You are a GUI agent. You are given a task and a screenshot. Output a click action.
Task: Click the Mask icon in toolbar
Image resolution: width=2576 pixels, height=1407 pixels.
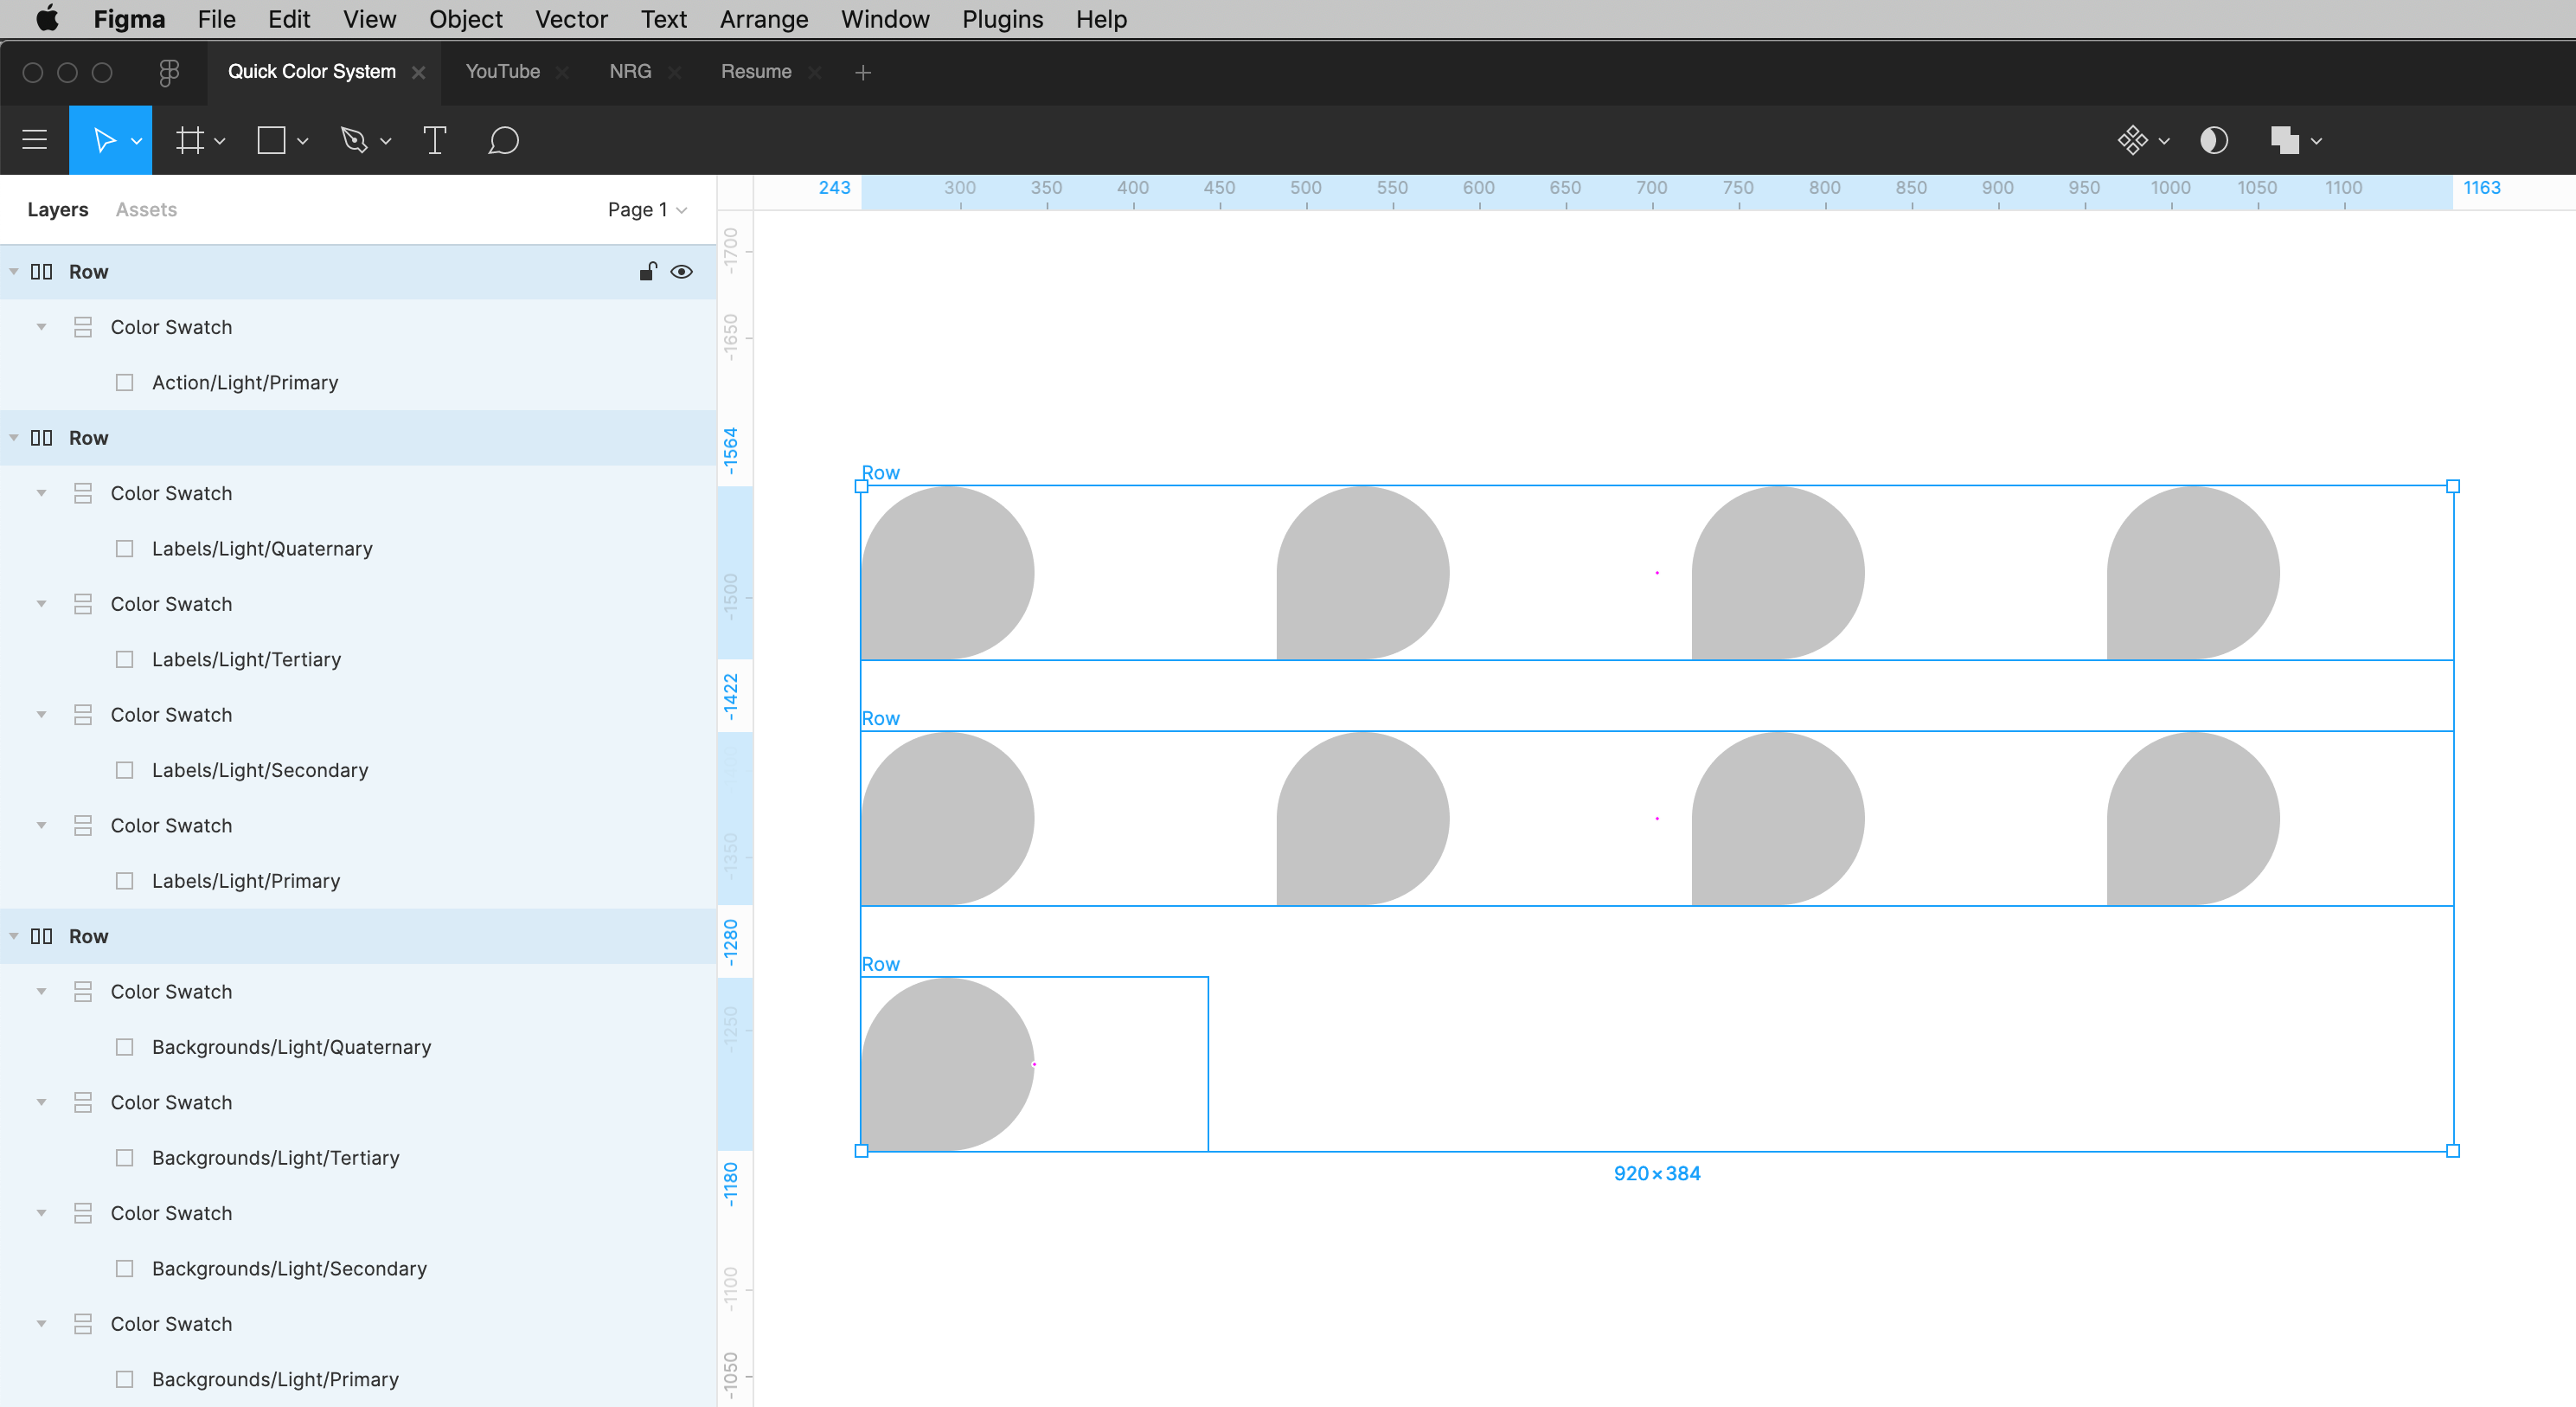[x=2214, y=140]
